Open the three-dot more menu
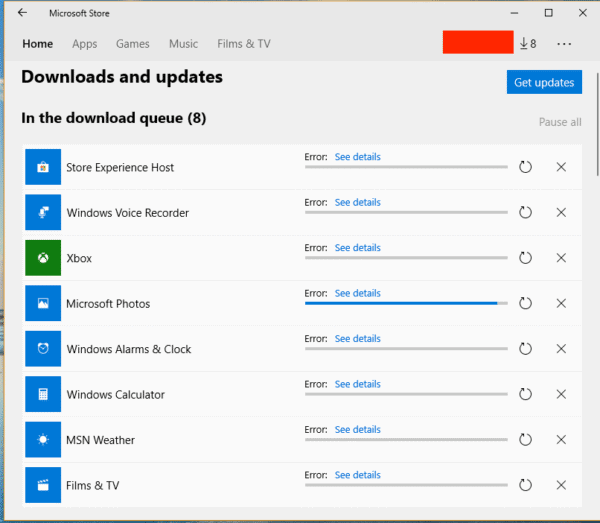This screenshot has height=523, width=600. (564, 44)
